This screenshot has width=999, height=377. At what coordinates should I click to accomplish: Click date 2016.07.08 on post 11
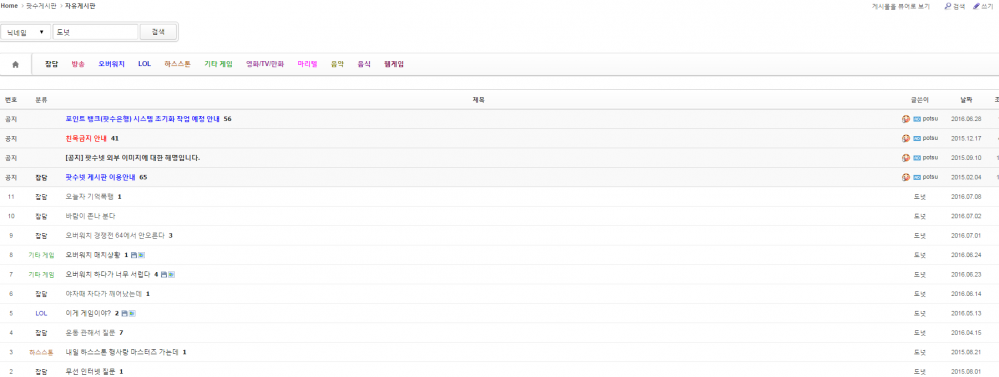point(966,197)
